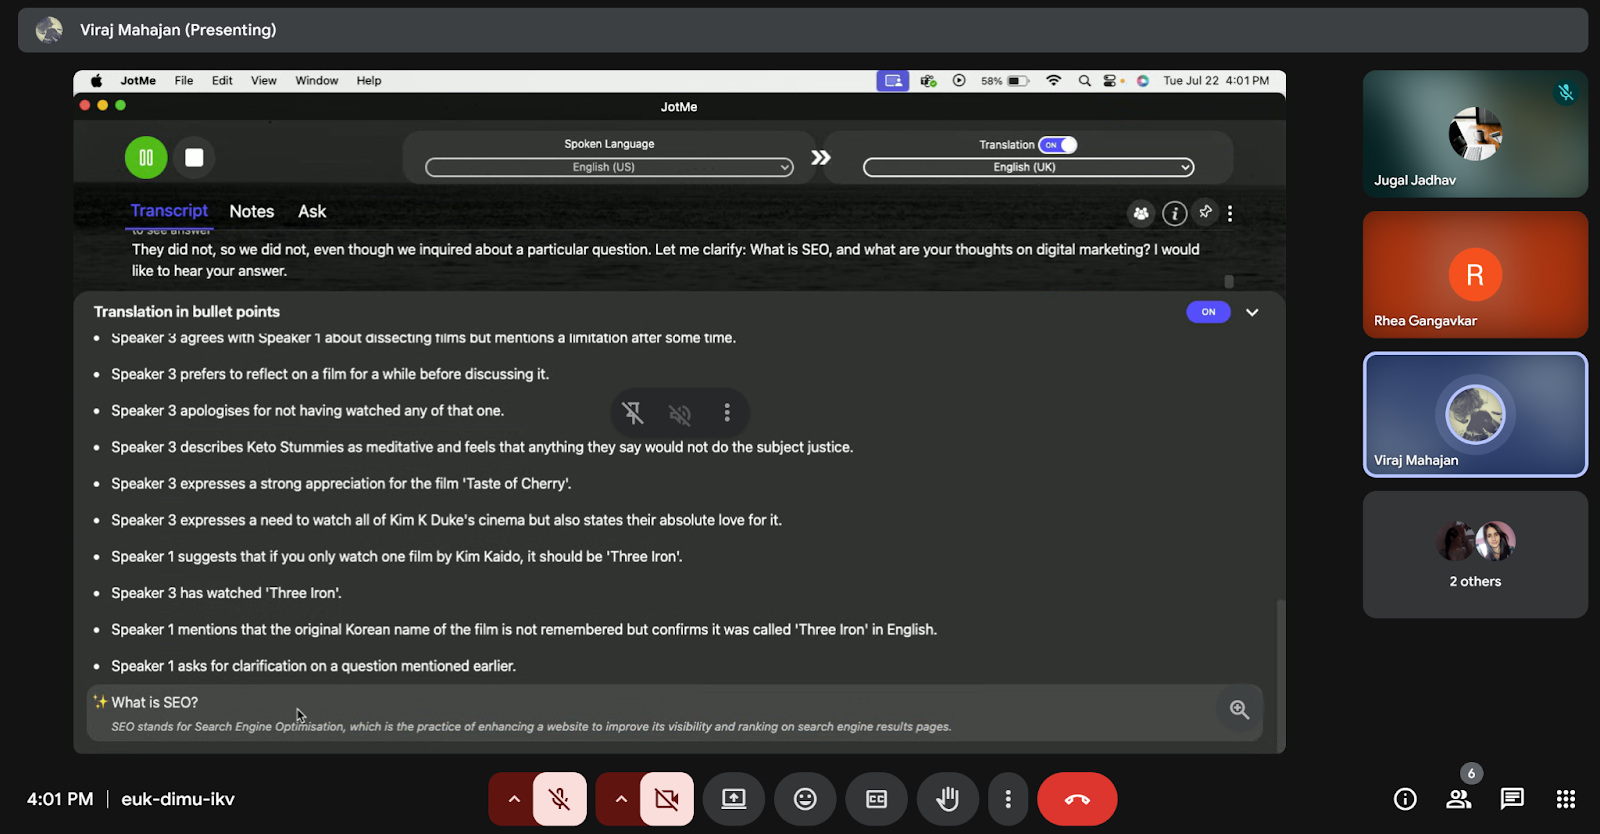Leave the call with red hang-up button
The height and width of the screenshot is (834, 1600).
[x=1077, y=799]
